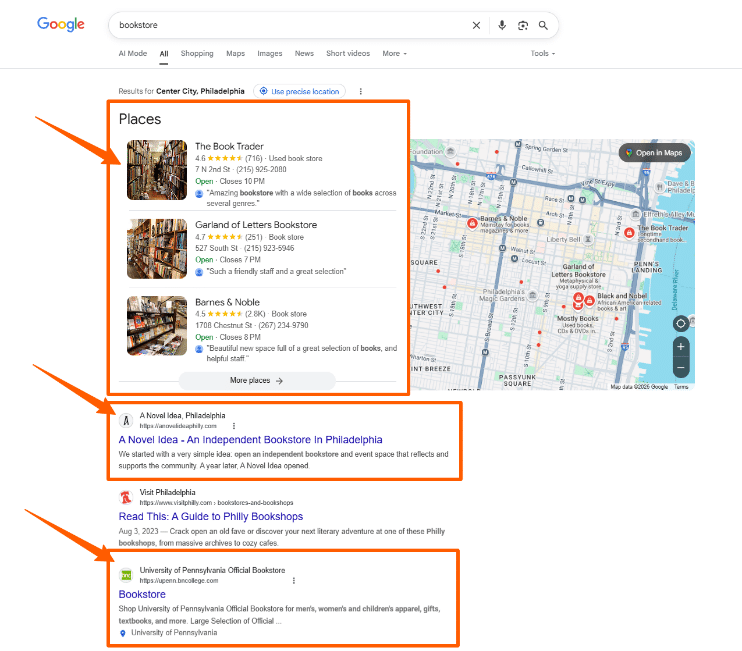This screenshot has width=742, height=651.
Task: Expand the More search filters dropdown
Action: (394, 53)
